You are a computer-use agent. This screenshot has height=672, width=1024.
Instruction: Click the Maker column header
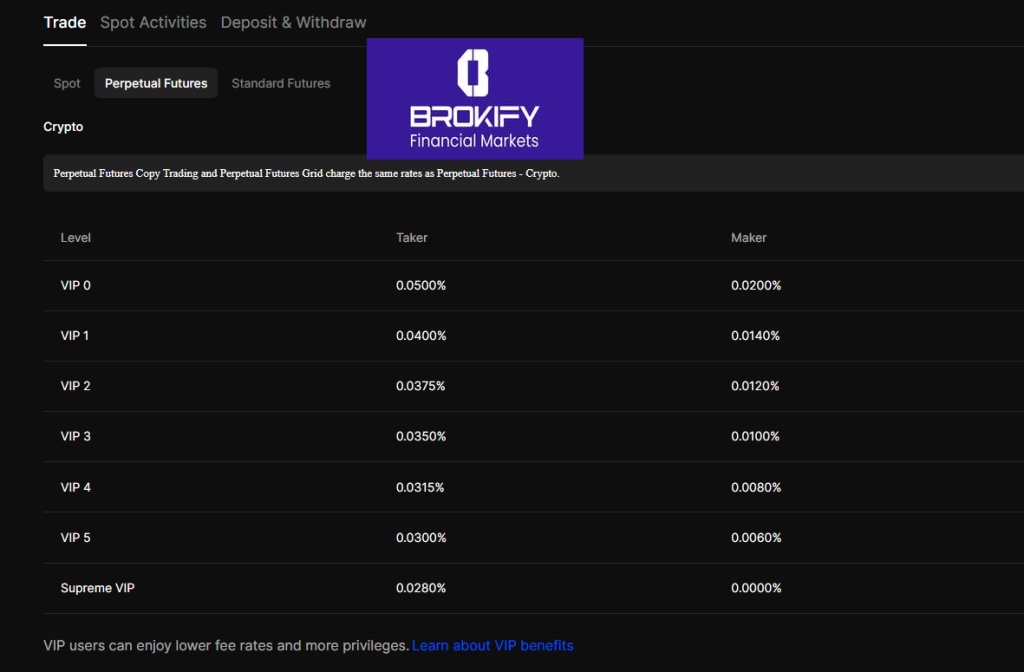click(749, 237)
